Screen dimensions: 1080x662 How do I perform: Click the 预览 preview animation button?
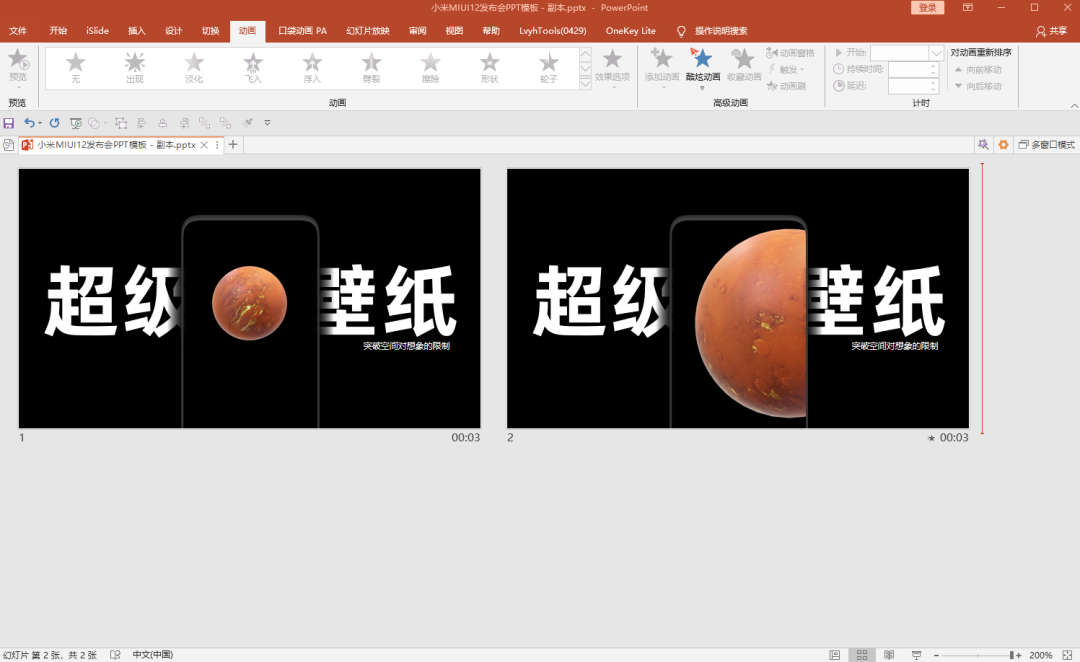(x=18, y=68)
